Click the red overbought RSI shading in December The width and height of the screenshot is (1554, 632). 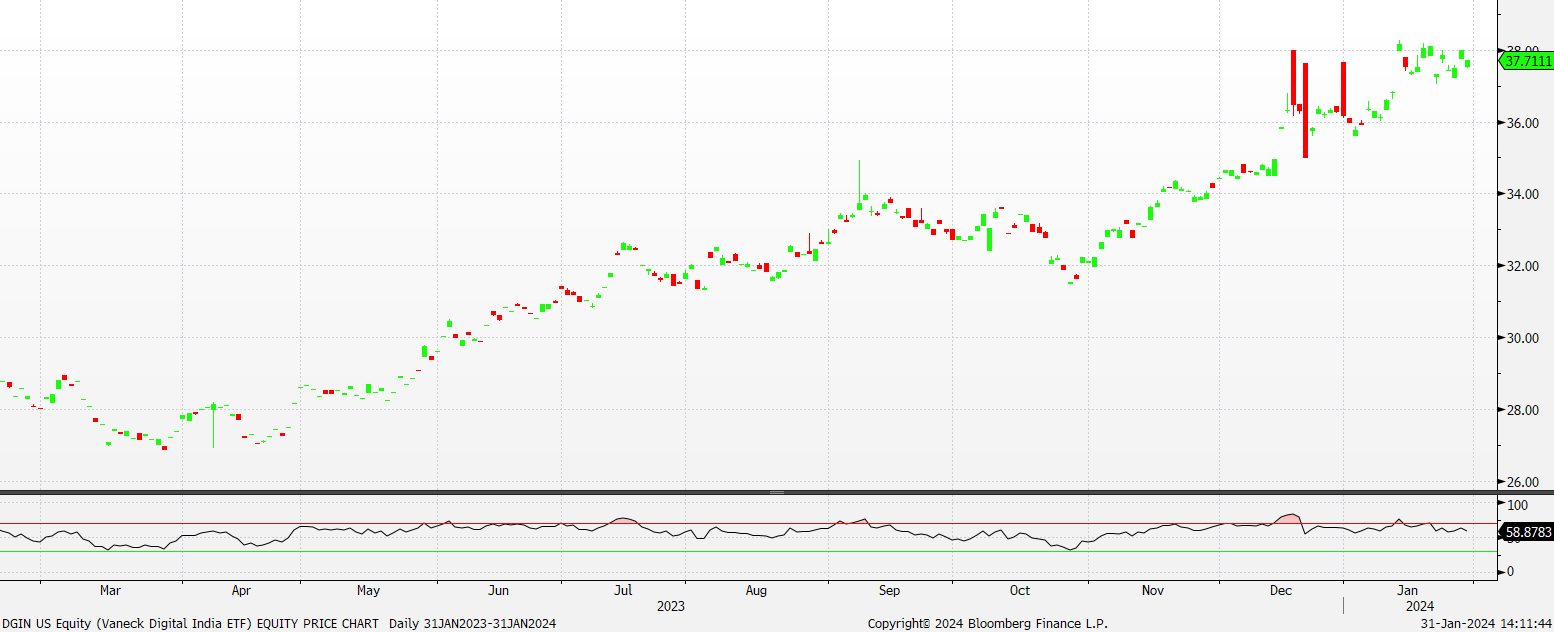click(x=1289, y=519)
